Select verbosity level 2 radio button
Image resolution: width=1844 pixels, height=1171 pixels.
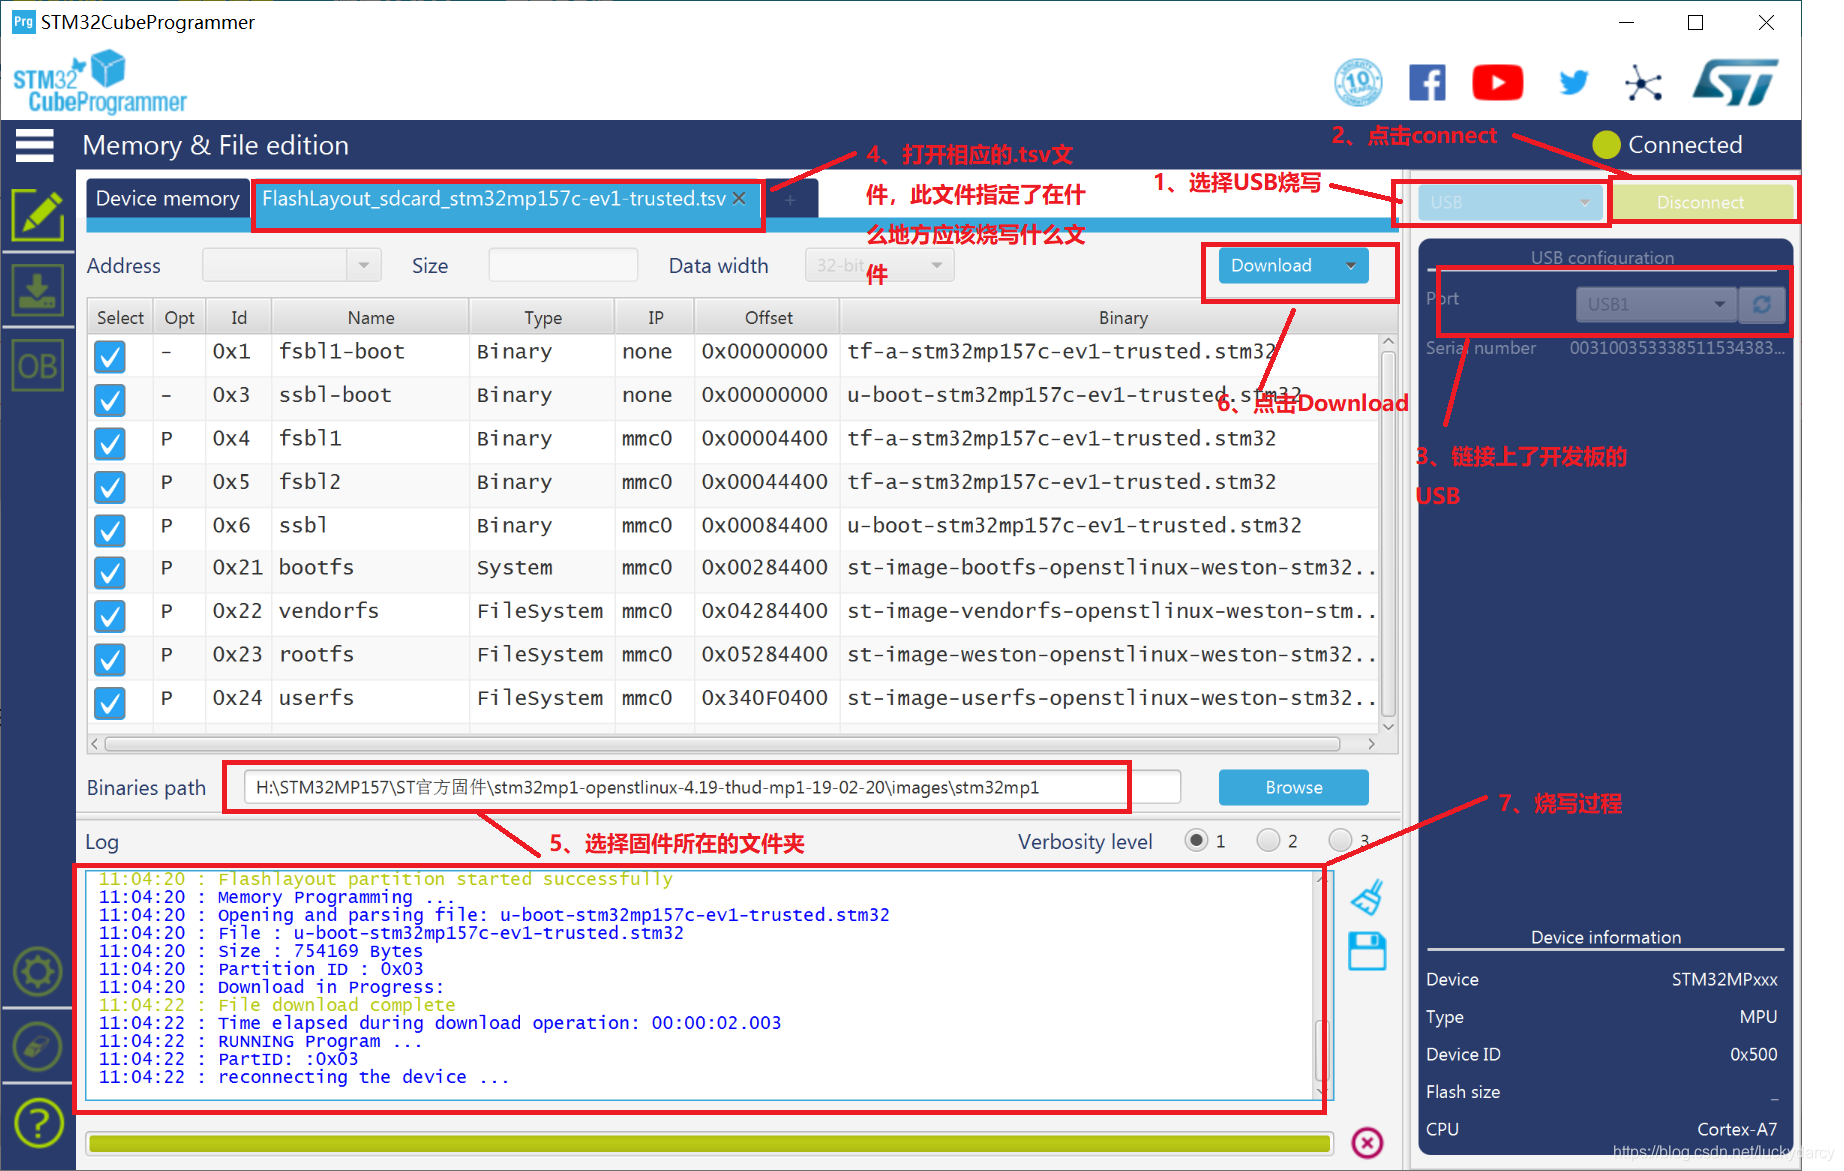pos(1268,840)
